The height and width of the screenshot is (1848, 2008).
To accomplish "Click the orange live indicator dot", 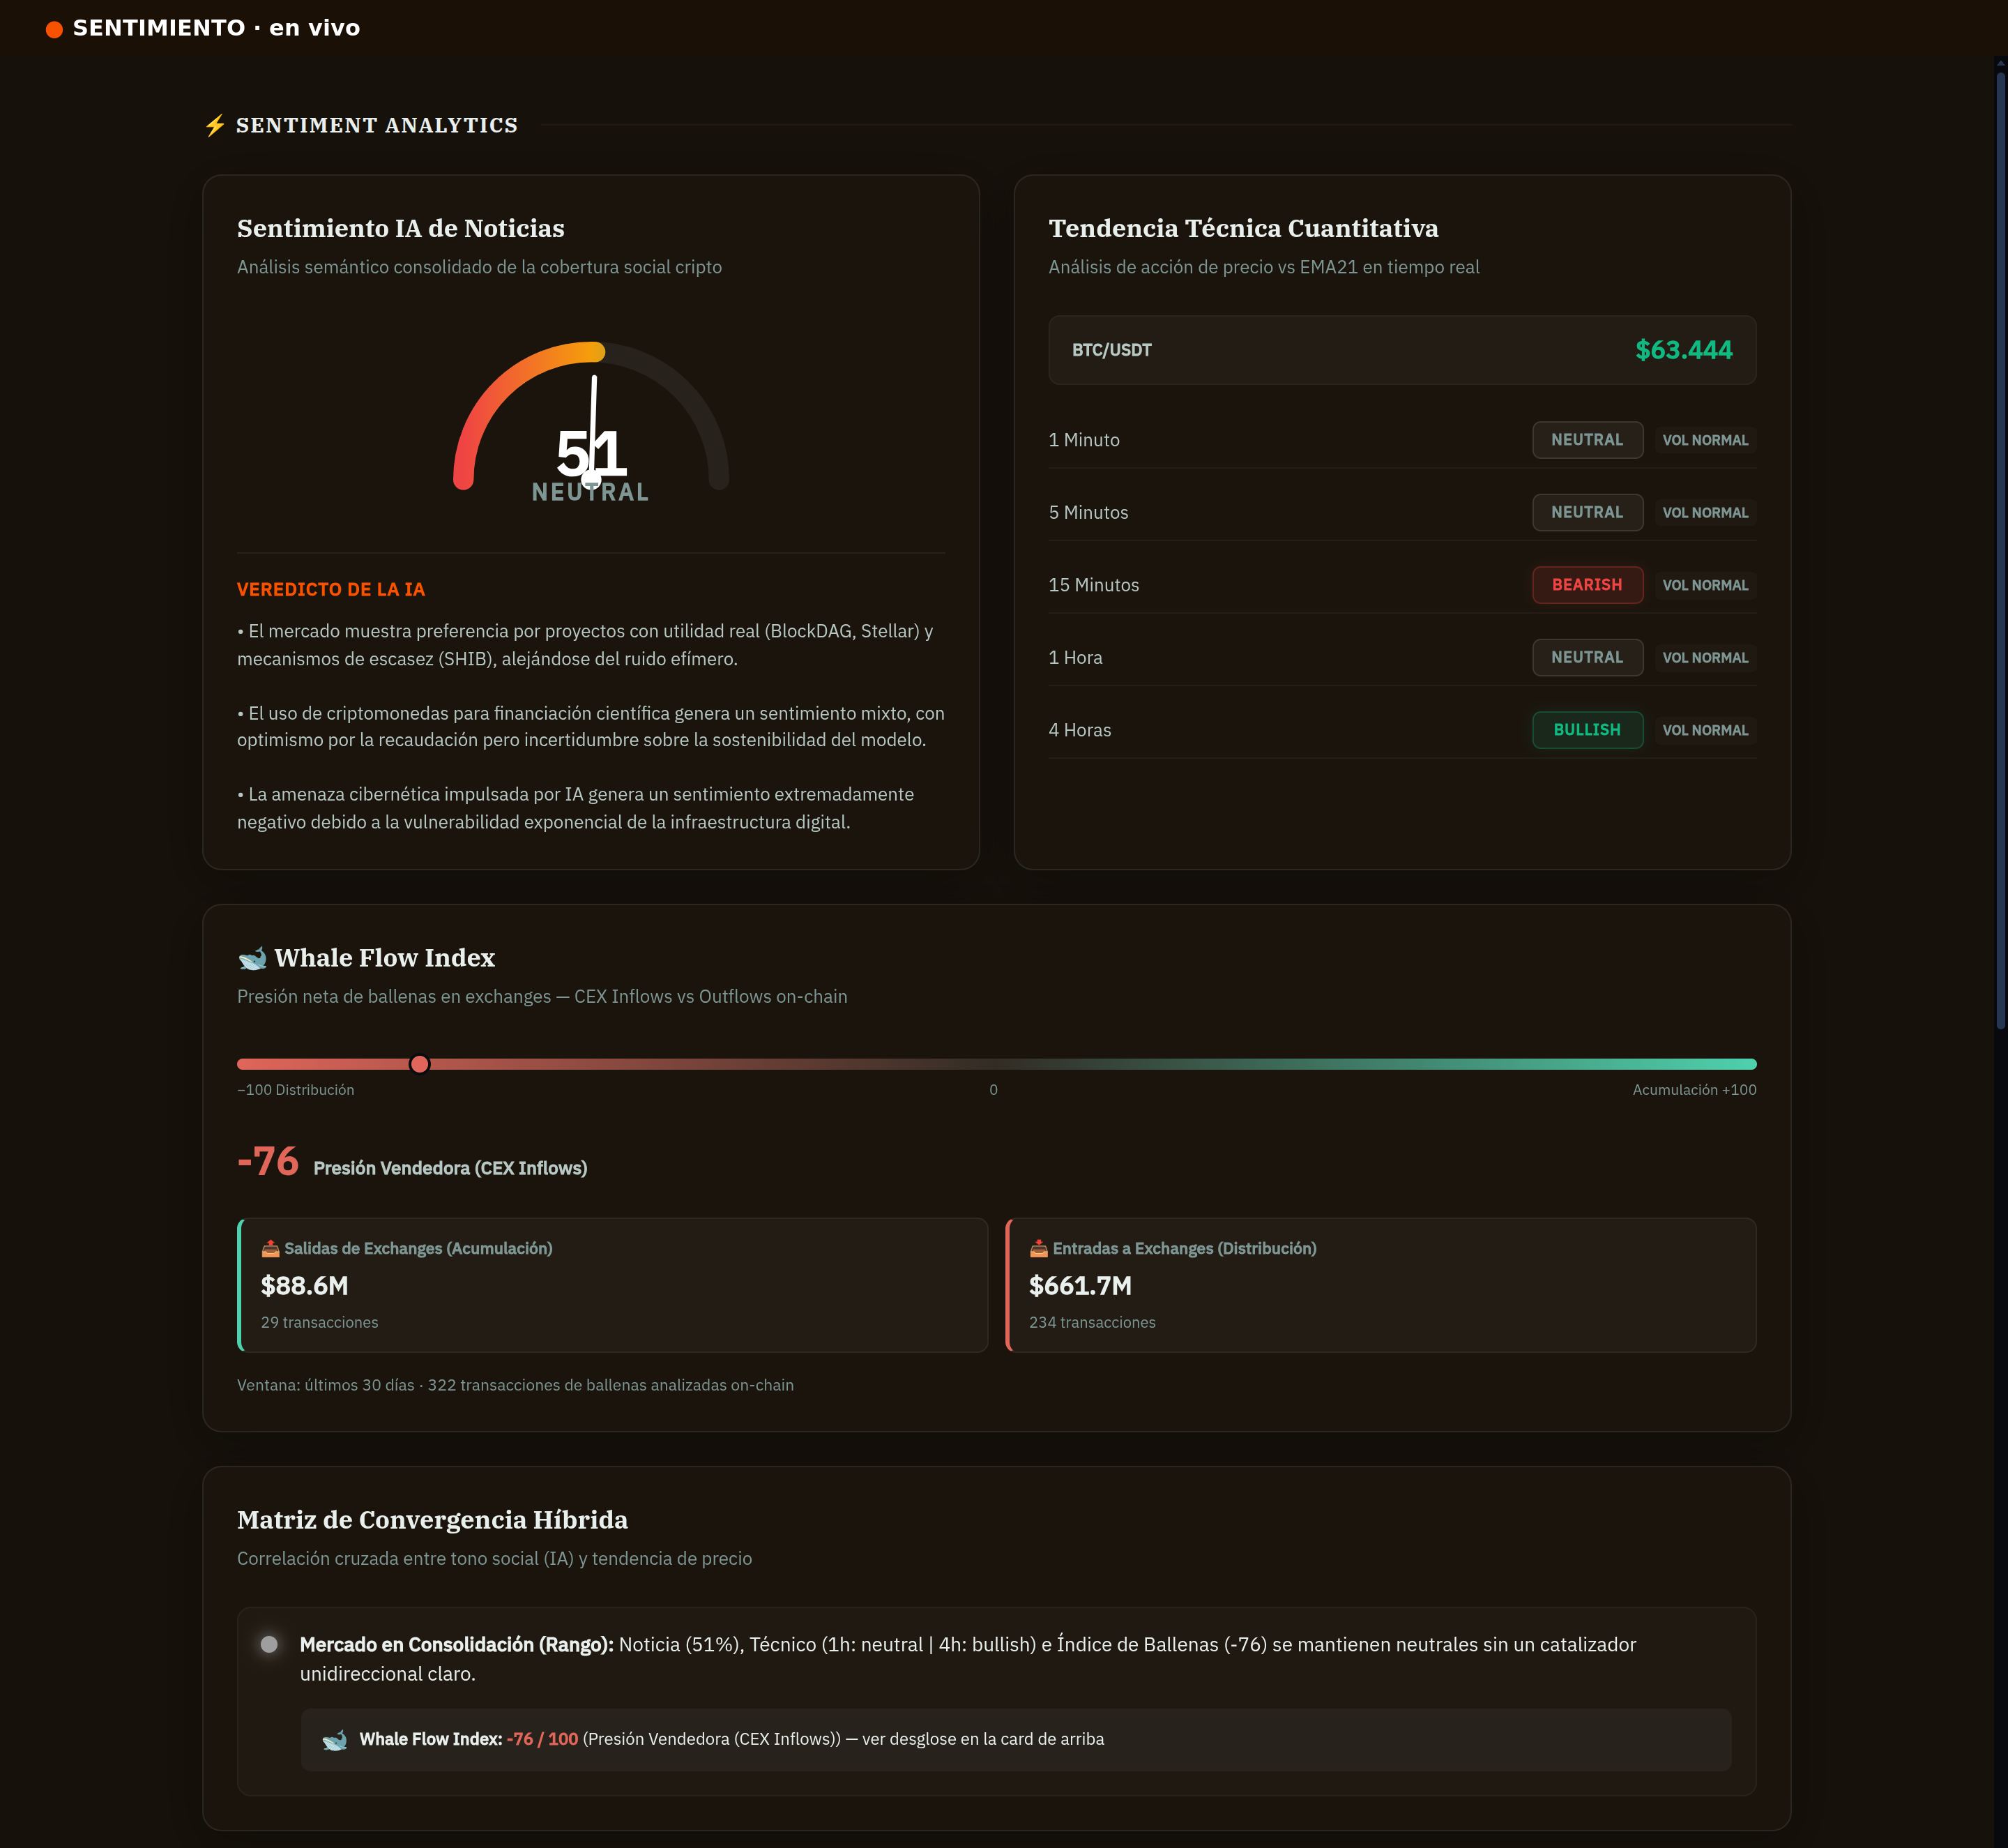I will (x=54, y=29).
